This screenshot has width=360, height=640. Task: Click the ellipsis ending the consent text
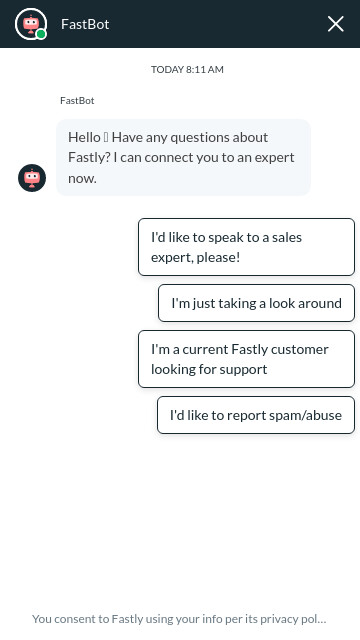(322, 620)
